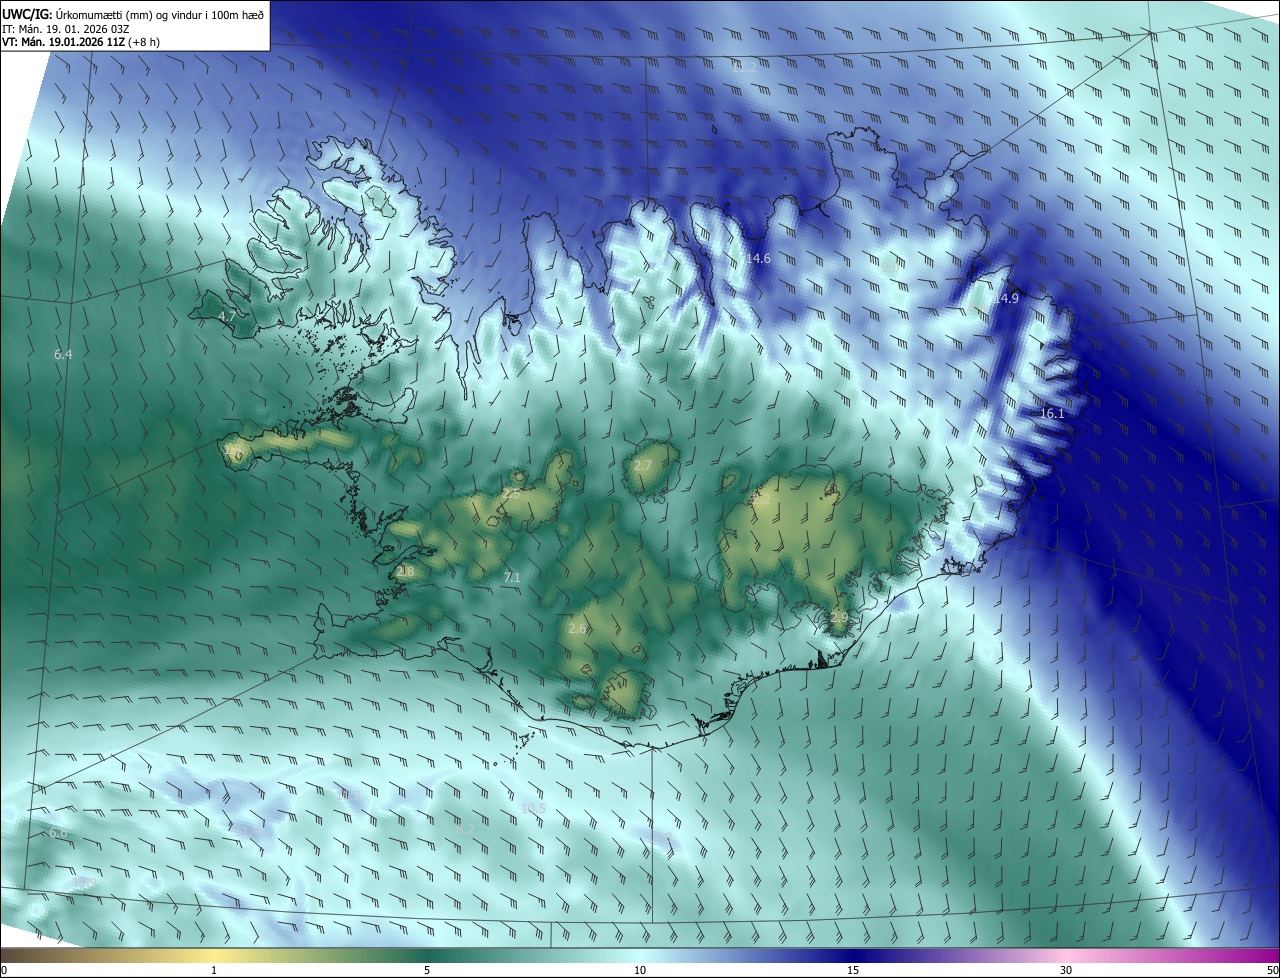Viewport: 1280px width, 978px height.
Task: Click the 8.2 value over the southern ocean
Action: coord(465,830)
